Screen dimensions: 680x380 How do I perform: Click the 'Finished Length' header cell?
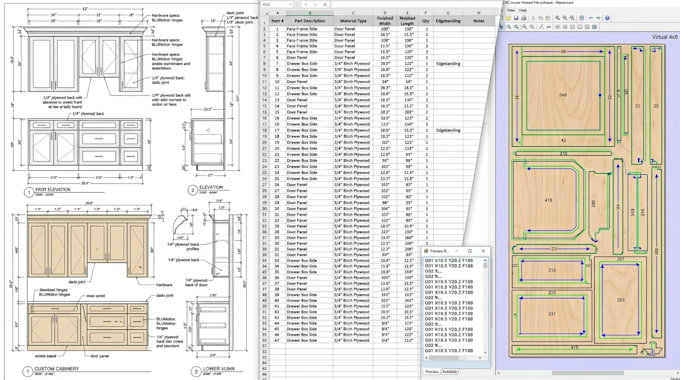pos(407,20)
